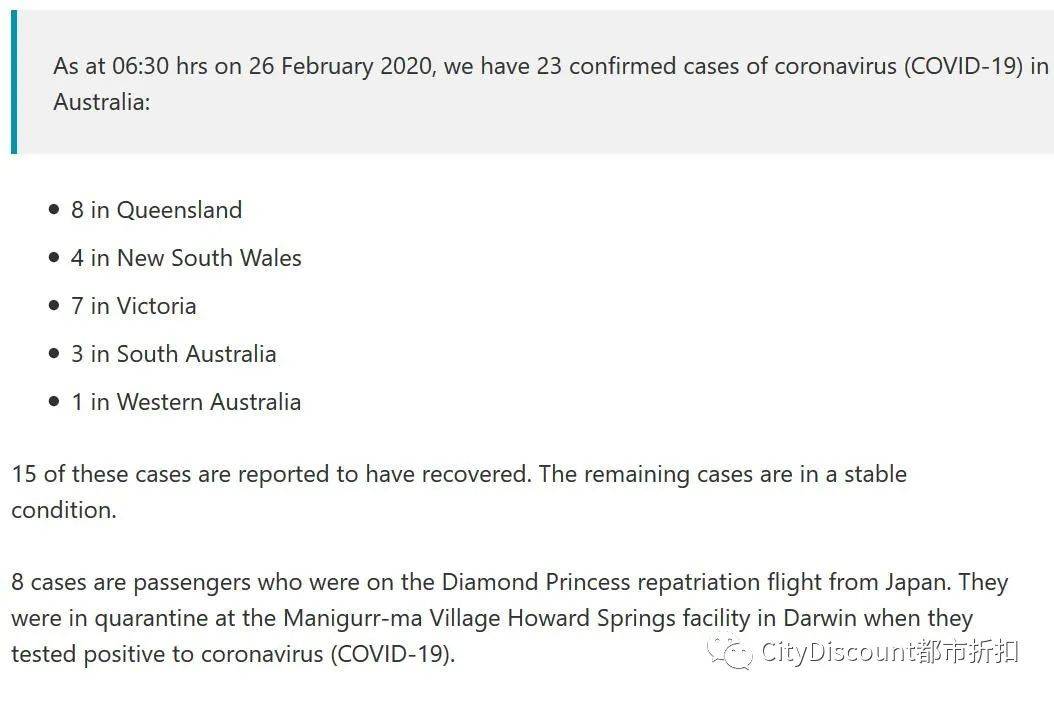Viewport: 1054px width, 701px height.
Task: Pick the "1 in Western Australia" entry
Action: click(186, 402)
